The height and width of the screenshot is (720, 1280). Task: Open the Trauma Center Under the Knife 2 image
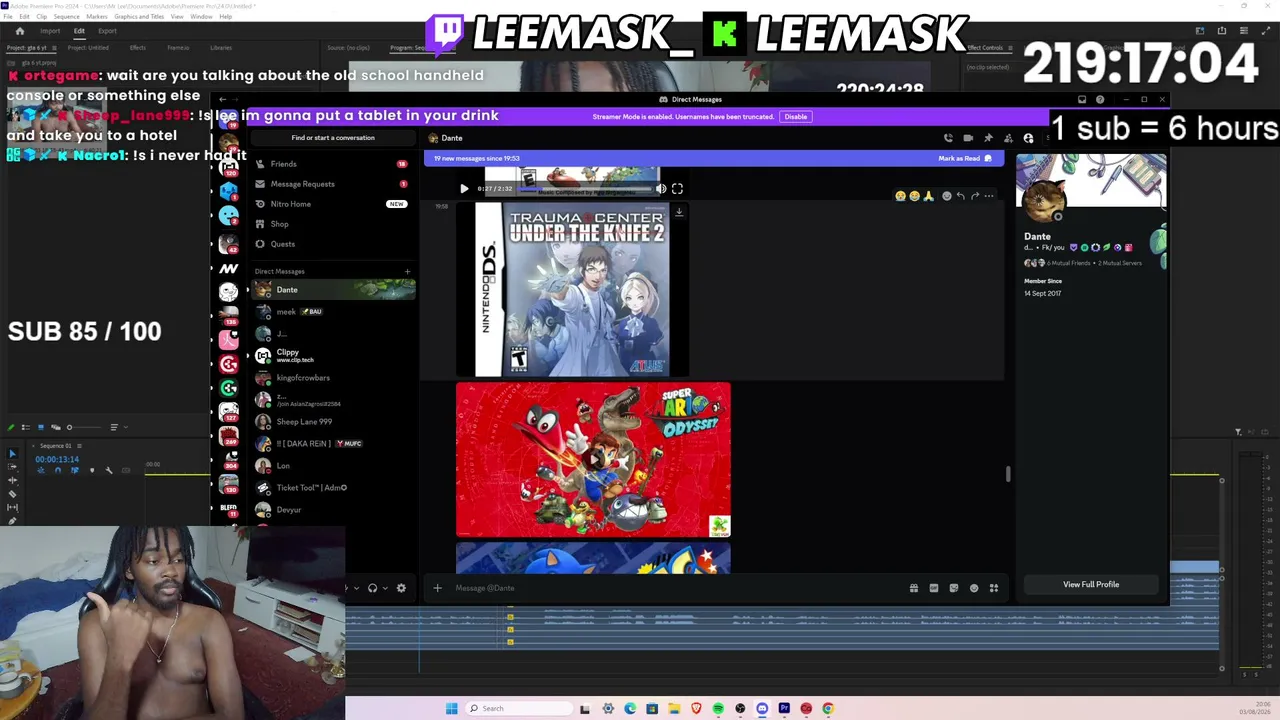point(572,289)
